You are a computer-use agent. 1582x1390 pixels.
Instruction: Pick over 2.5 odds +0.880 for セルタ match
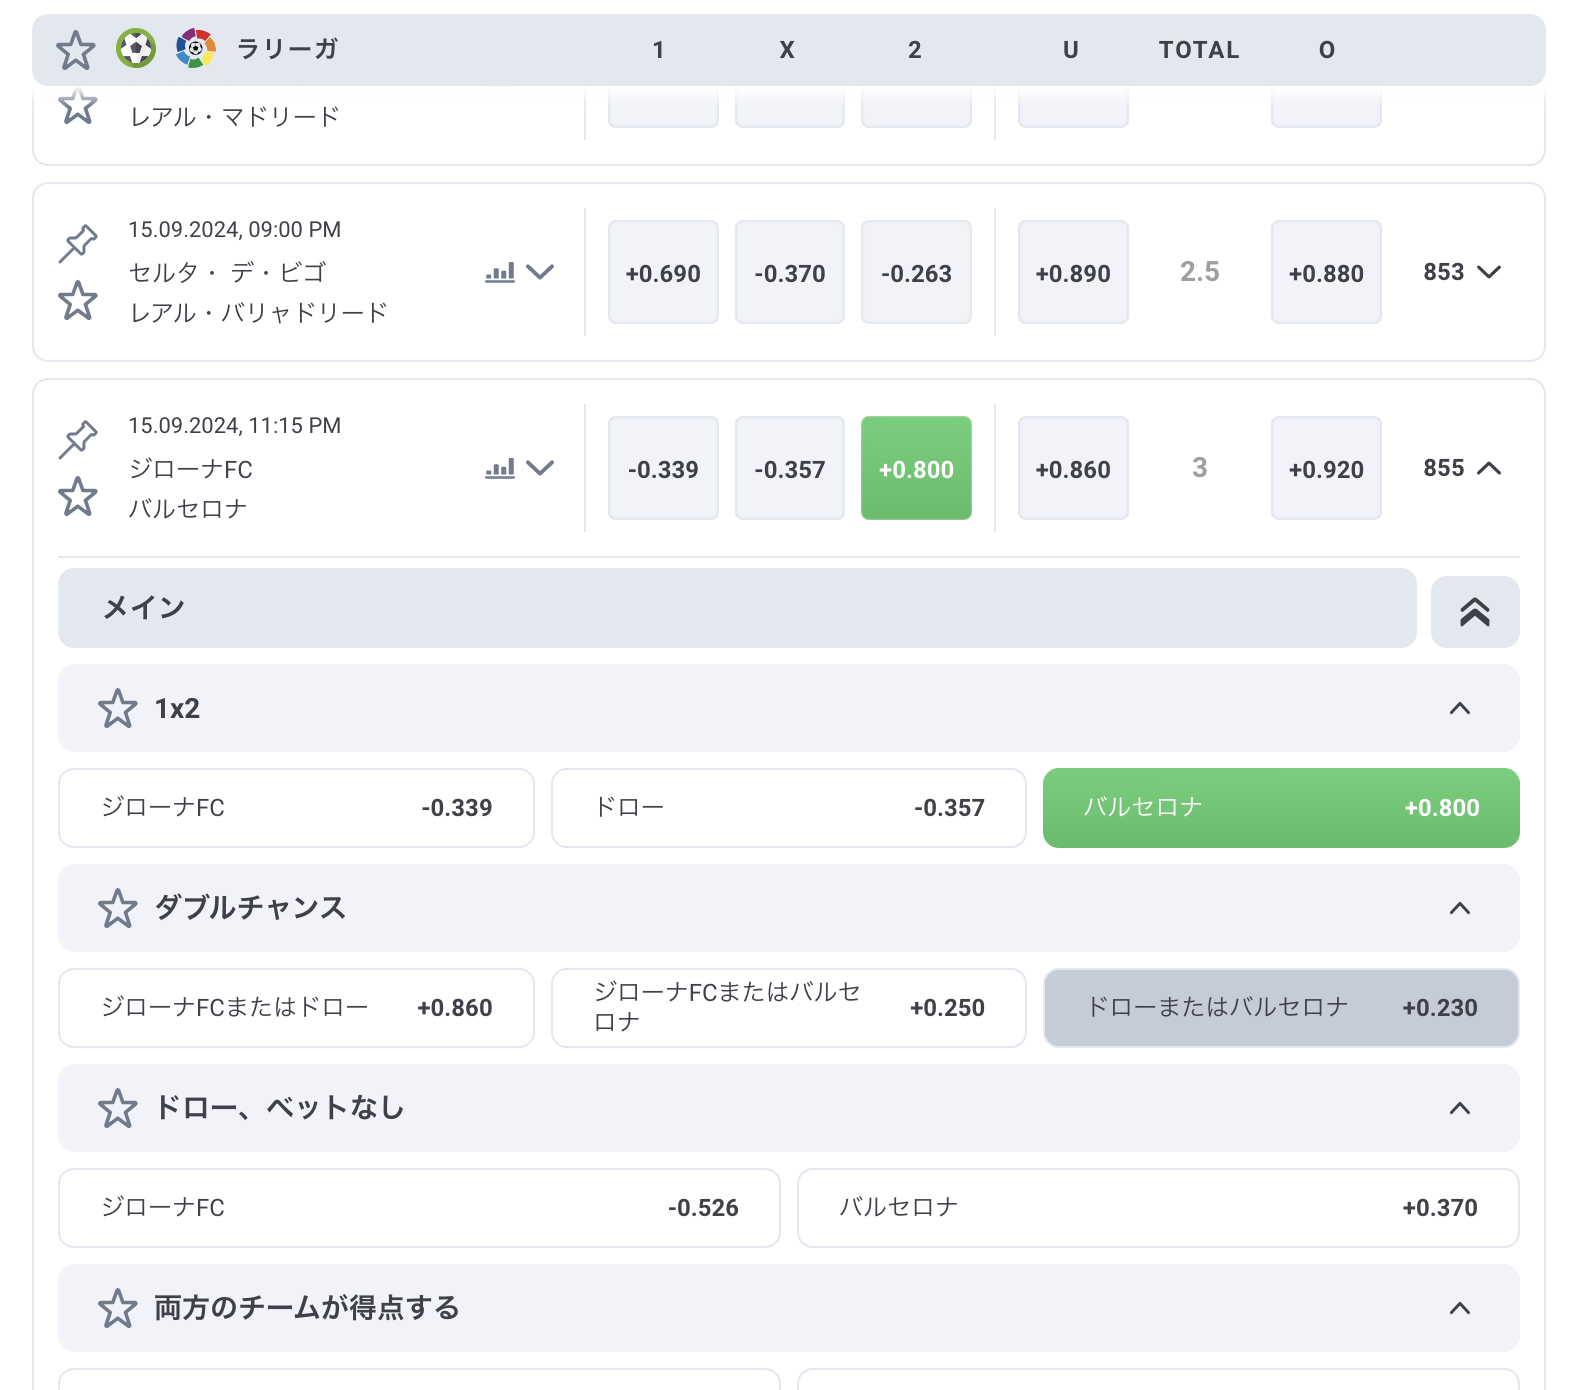coord(1325,273)
